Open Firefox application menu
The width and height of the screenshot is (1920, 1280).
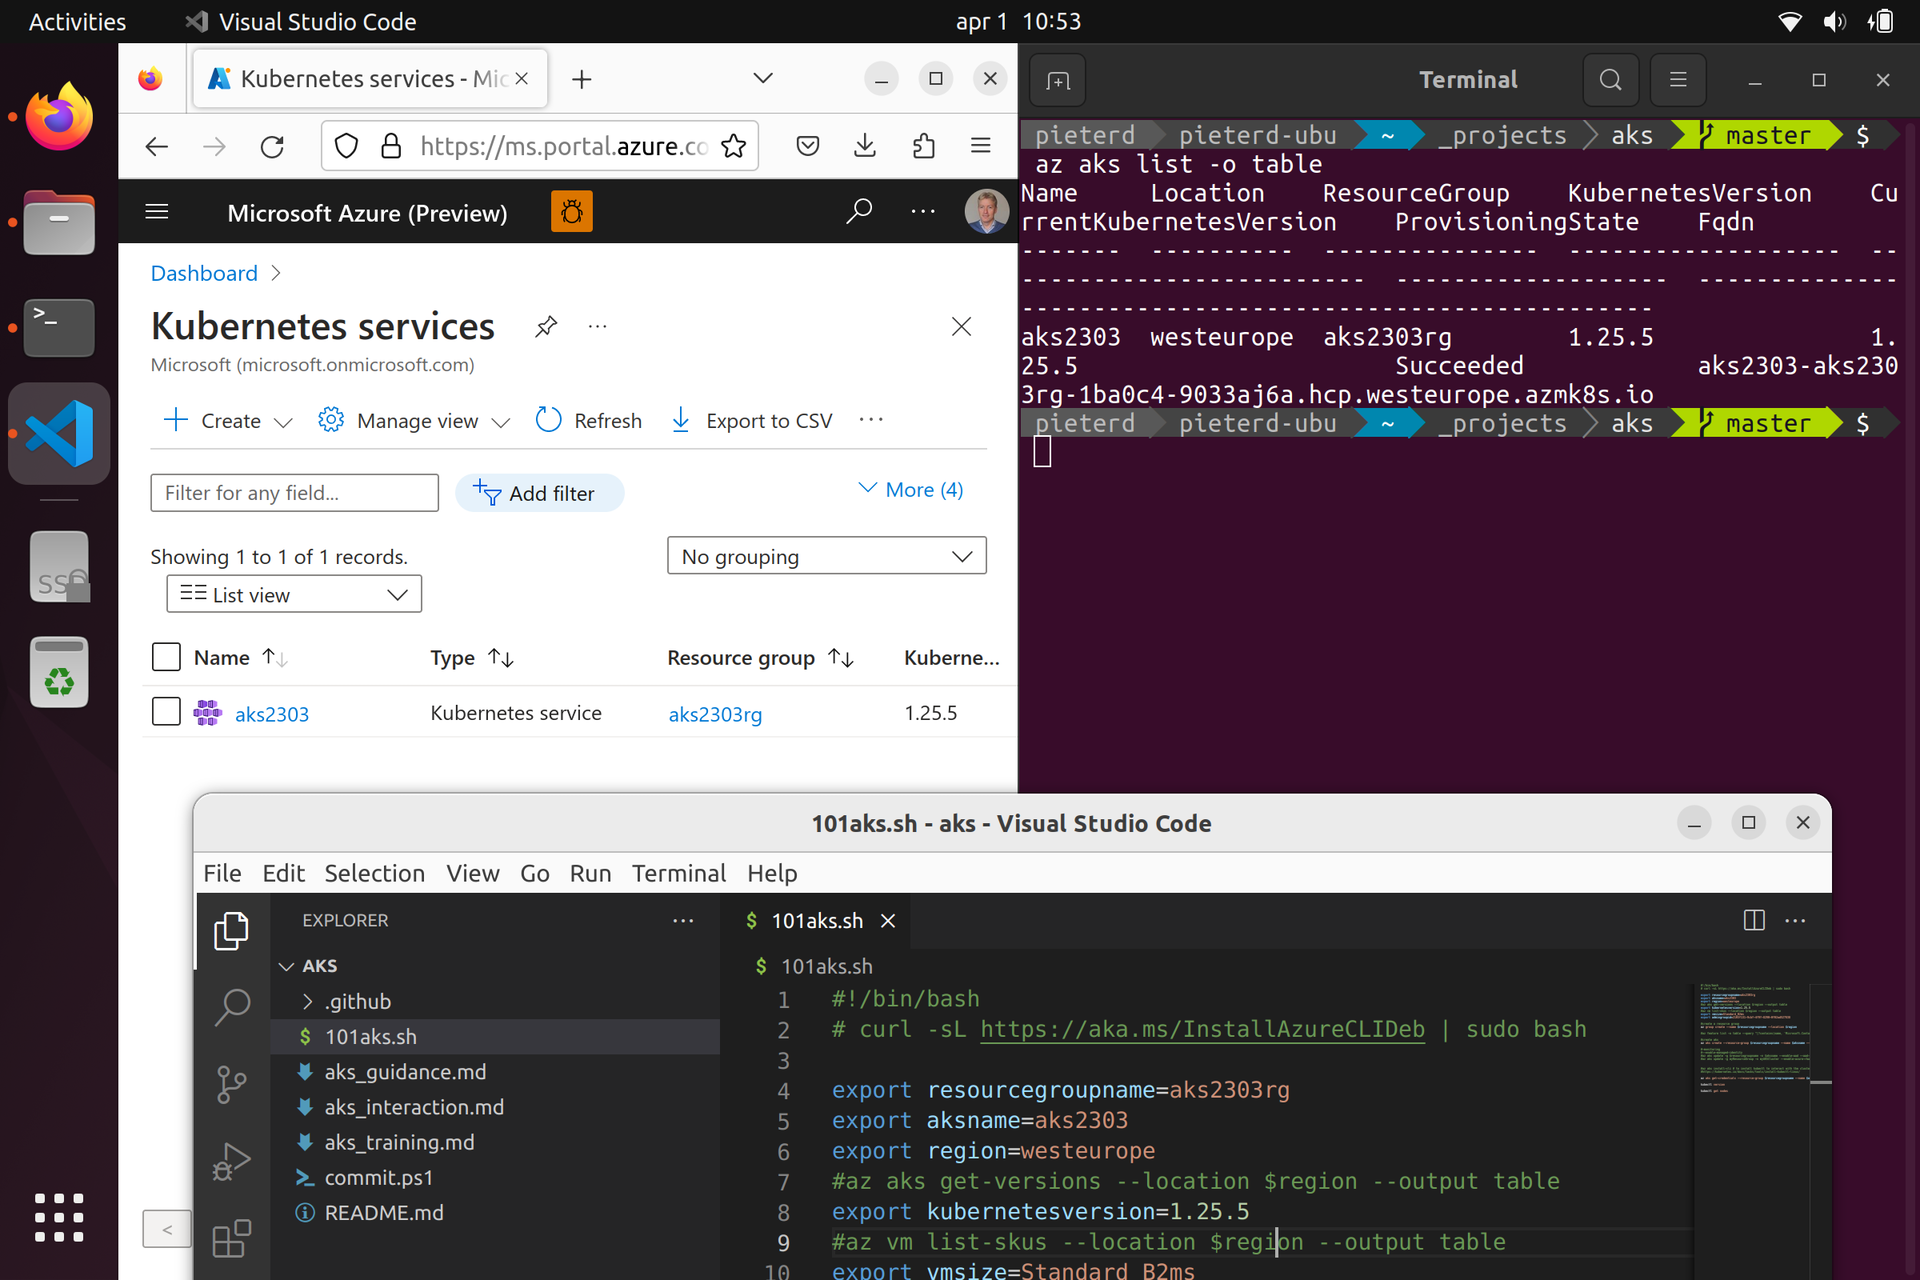click(x=981, y=146)
